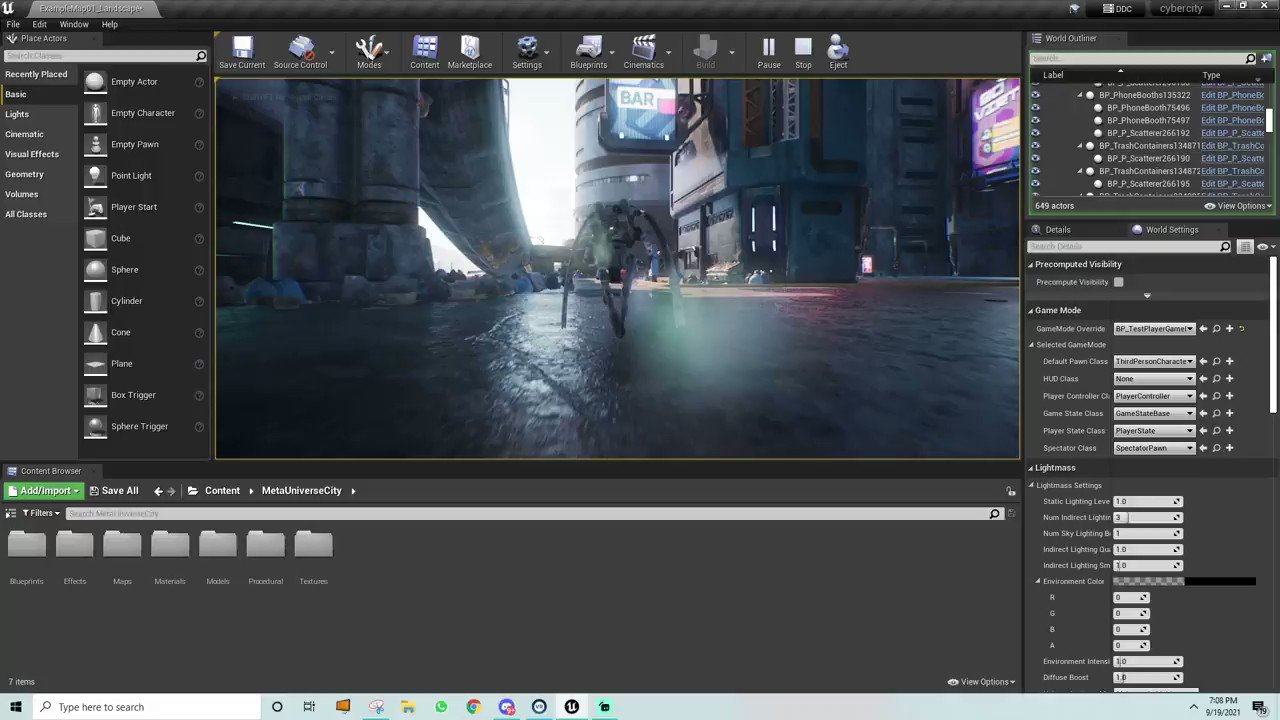Click the Environment Color swatch
Viewport: 1280px width, 720px height.
click(x=1184, y=581)
